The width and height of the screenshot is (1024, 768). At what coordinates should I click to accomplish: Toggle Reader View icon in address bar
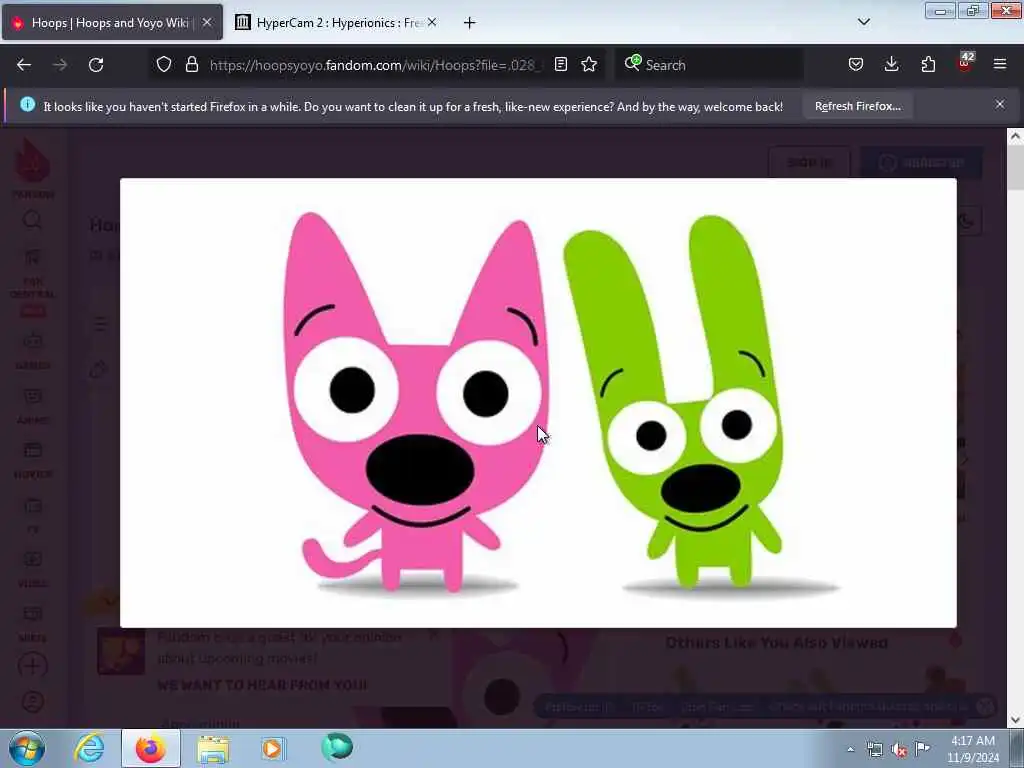point(560,64)
